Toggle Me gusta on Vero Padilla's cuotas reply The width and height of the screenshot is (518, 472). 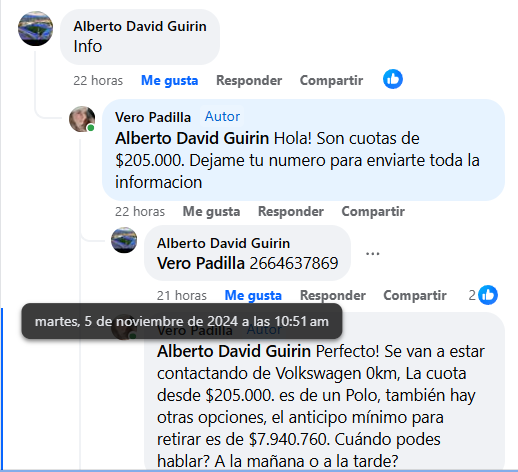pos(211,212)
